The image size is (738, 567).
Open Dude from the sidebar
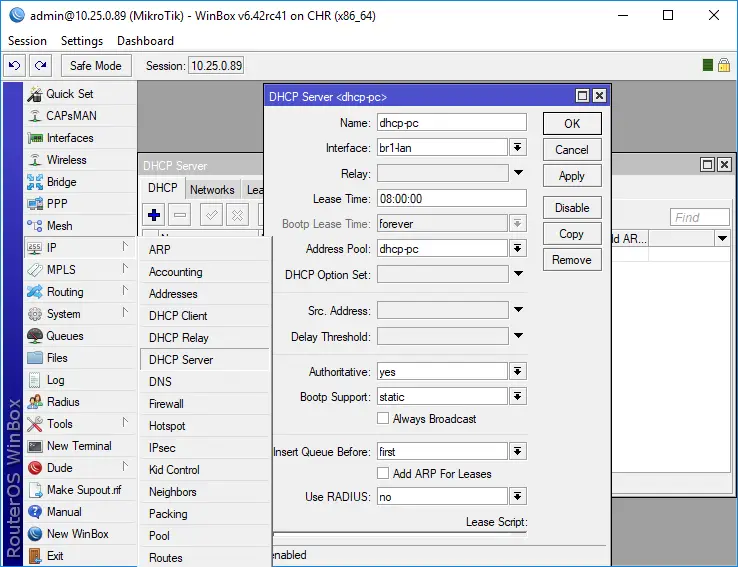80,468
